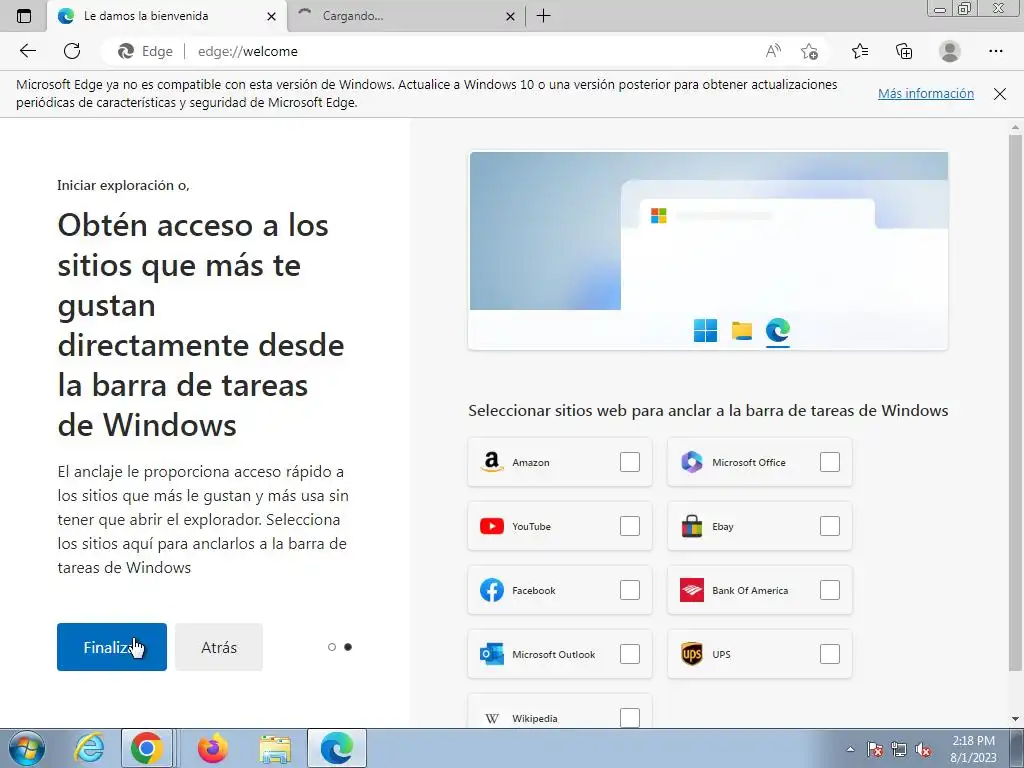Show hidden tray icons arrow
This screenshot has height=768, width=1024.
point(850,750)
